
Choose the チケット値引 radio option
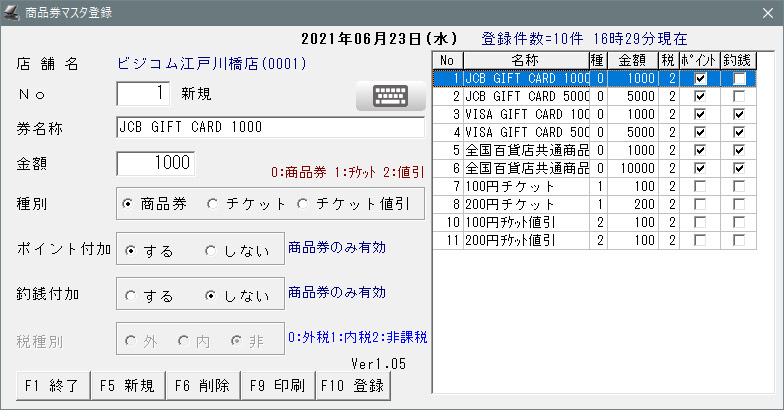[x=303, y=203]
